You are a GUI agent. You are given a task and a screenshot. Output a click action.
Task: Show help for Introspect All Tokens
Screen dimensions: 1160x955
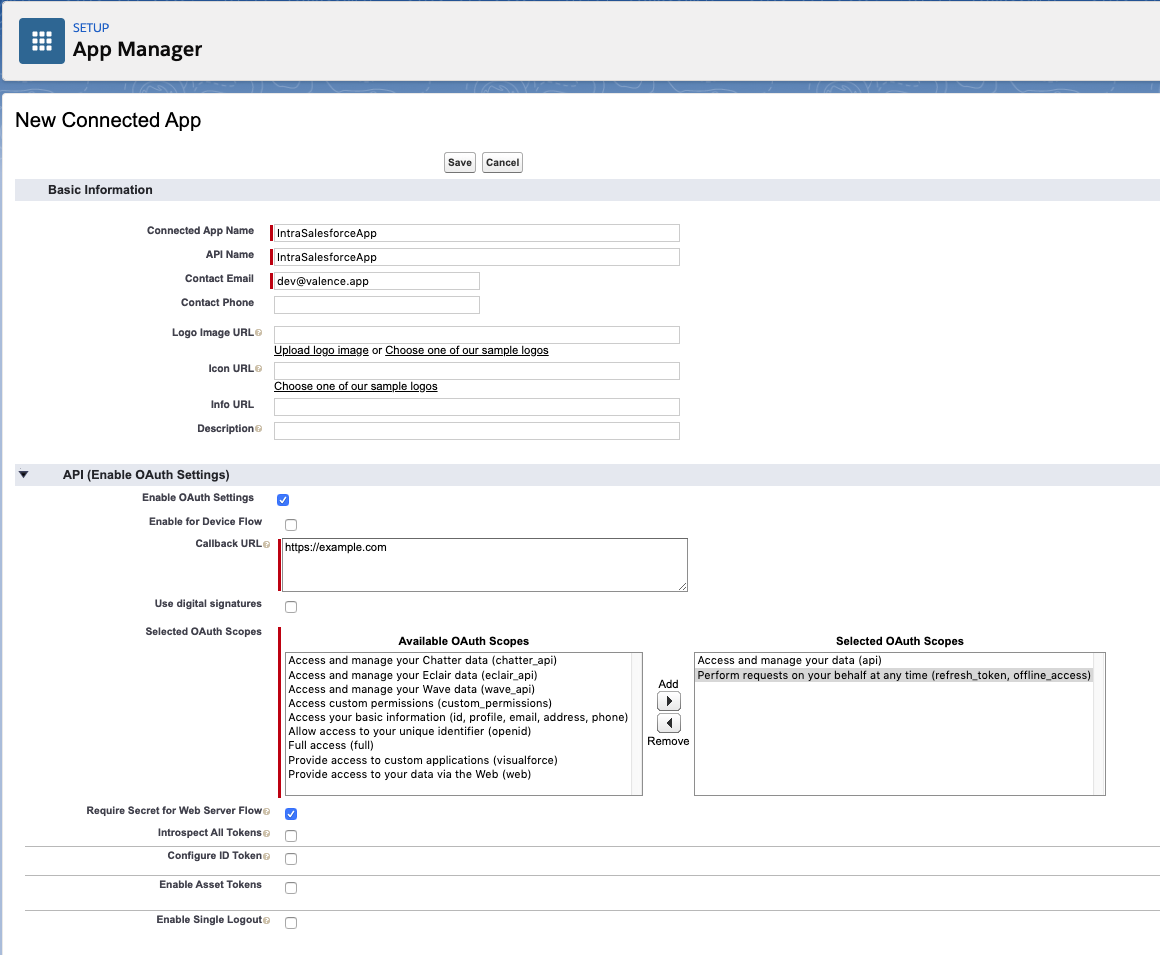tap(266, 834)
